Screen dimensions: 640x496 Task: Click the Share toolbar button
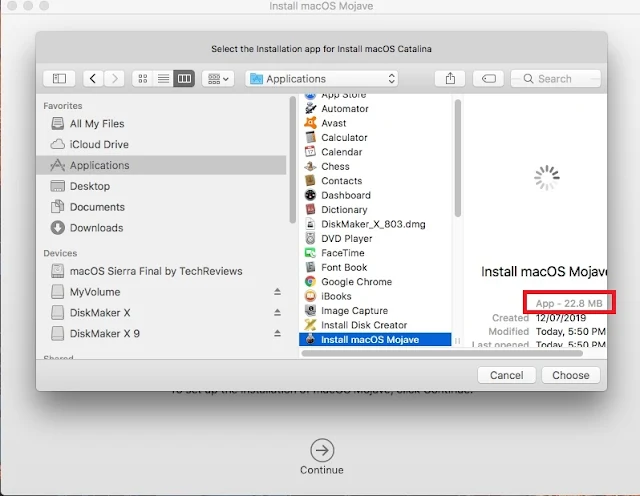point(450,78)
